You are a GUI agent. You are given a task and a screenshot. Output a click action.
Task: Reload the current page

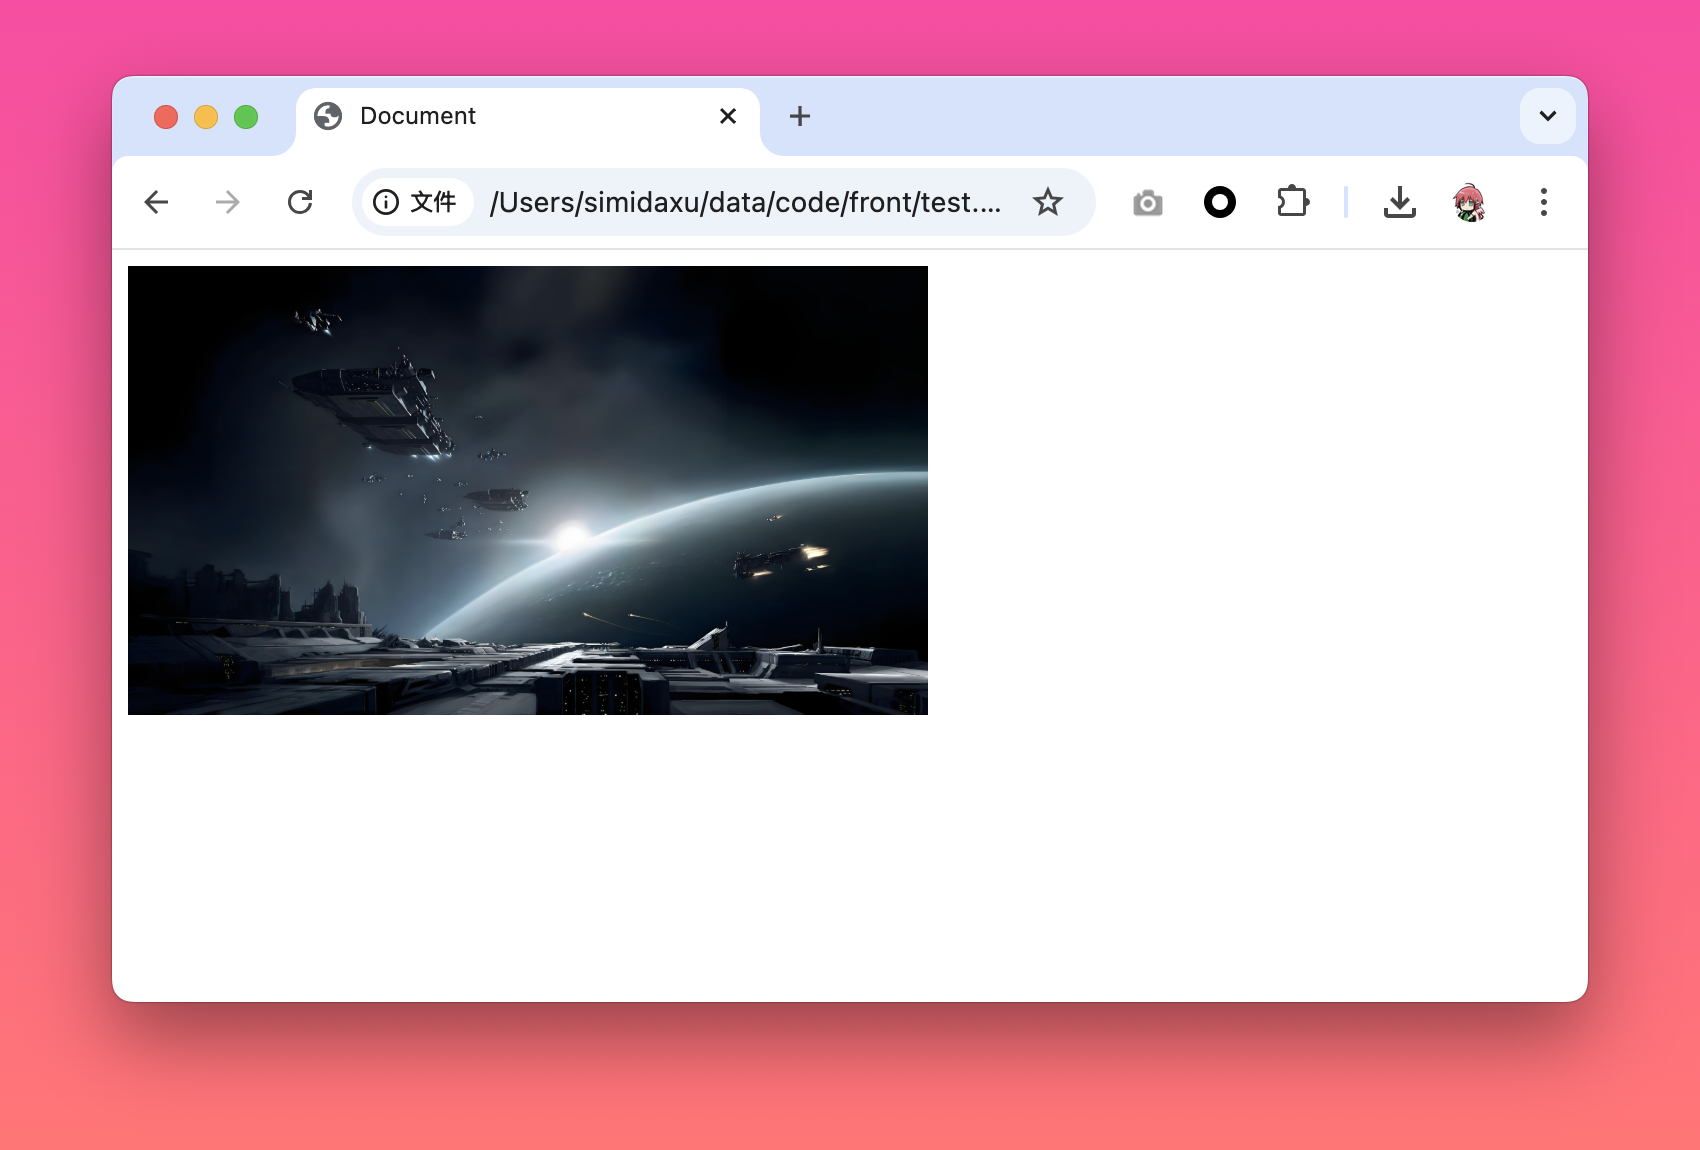(x=300, y=202)
